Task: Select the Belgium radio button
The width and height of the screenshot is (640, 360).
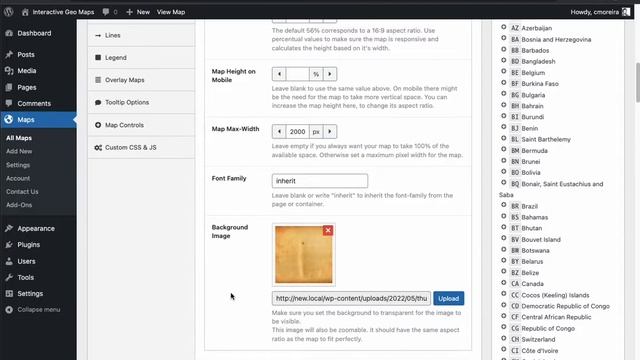Action: (504, 72)
